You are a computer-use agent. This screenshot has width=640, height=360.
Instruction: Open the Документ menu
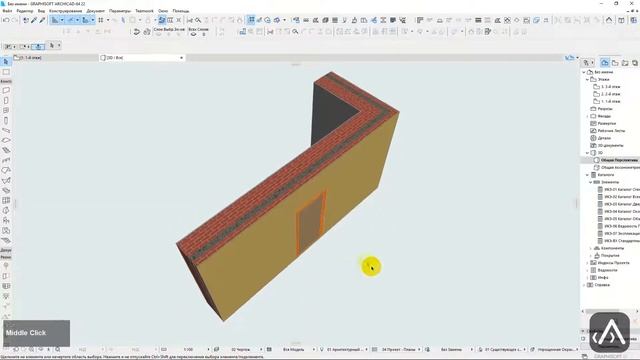pos(96,11)
